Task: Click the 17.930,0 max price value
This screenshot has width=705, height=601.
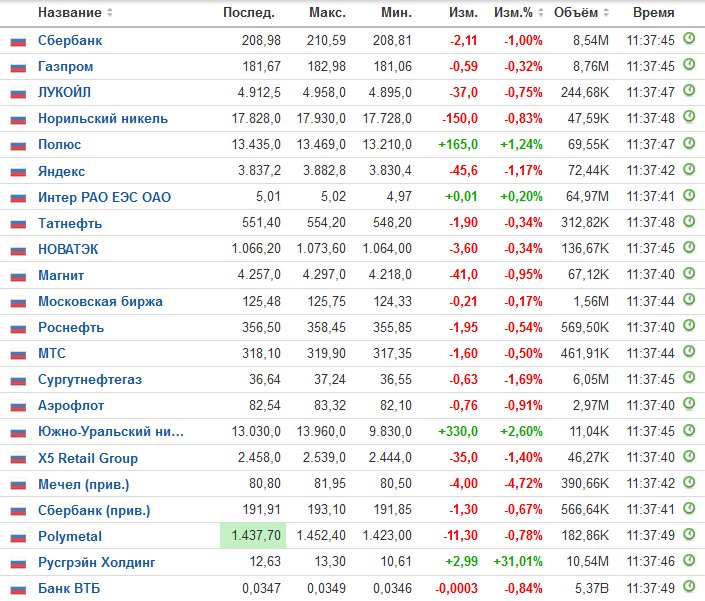Action: coord(321,119)
